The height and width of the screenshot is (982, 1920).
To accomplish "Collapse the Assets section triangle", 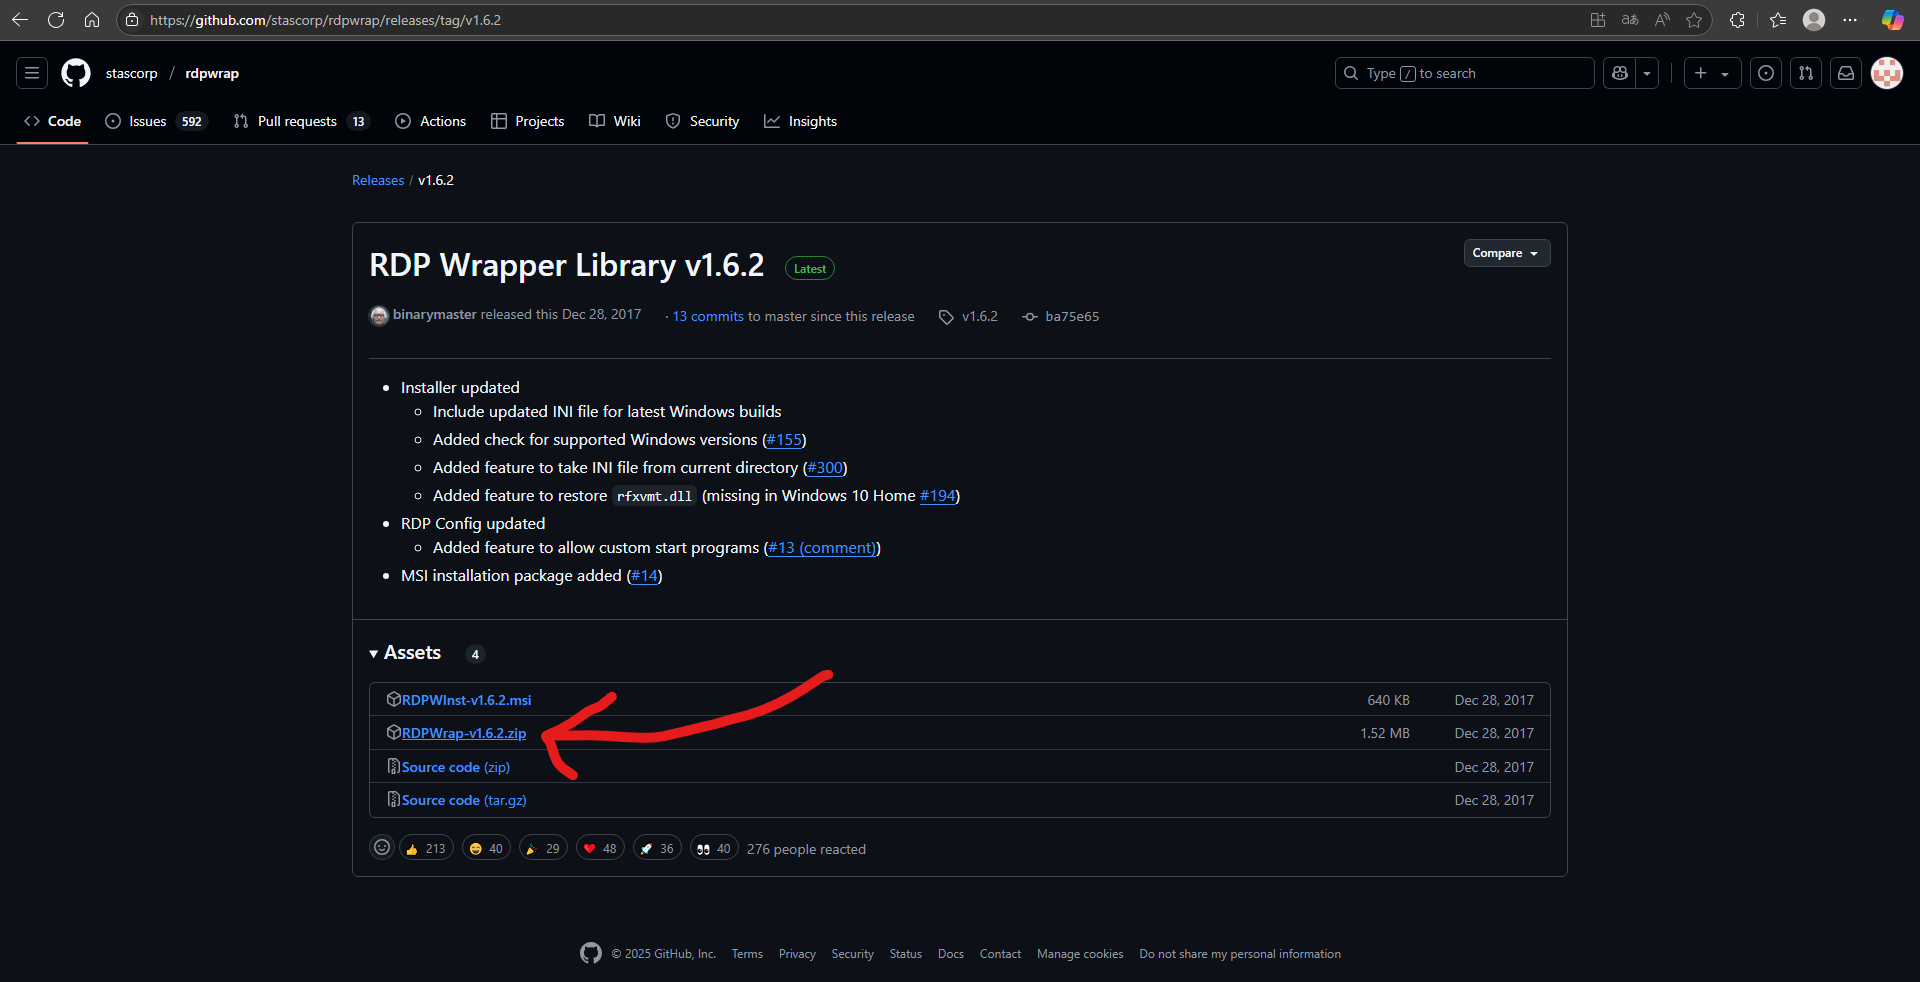I will (373, 653).
